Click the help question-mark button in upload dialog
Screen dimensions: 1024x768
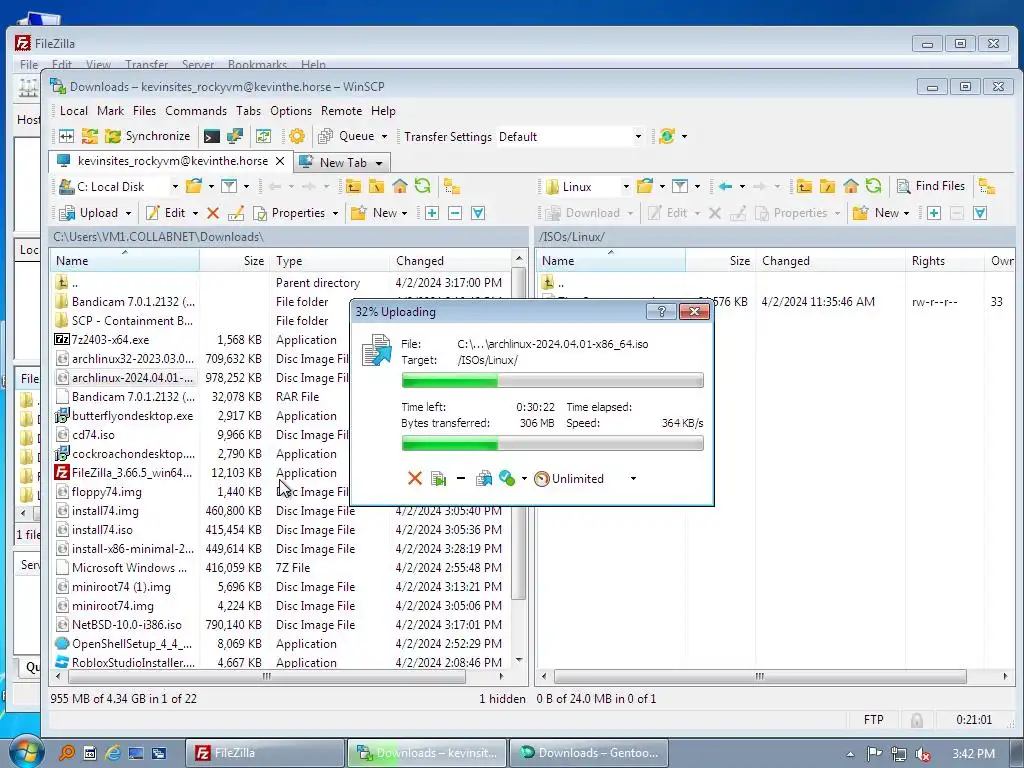(x=661, y=312)
